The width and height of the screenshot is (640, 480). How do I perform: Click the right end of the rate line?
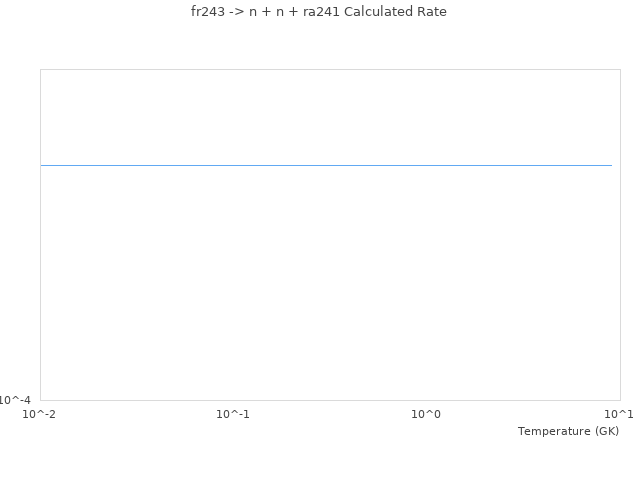point(611,165)
